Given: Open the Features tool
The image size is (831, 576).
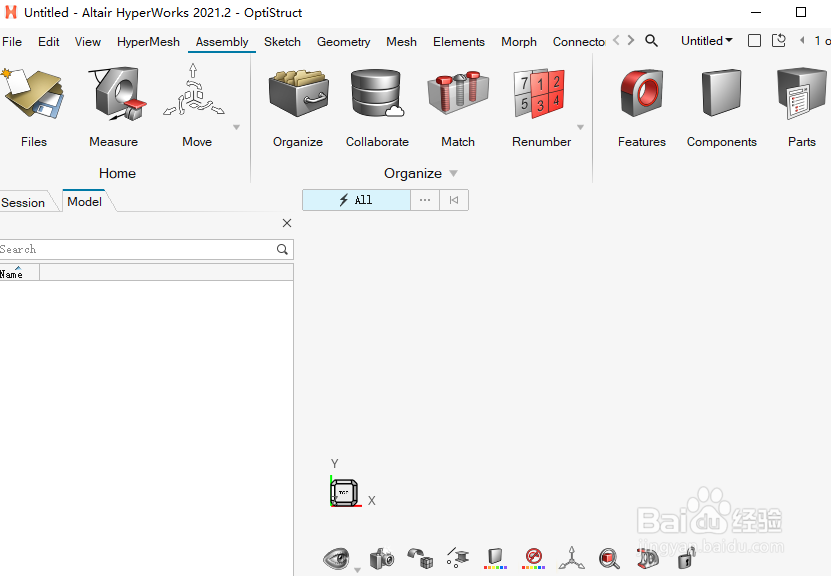Looking at the screenshot, I should [x=641, y=105].
